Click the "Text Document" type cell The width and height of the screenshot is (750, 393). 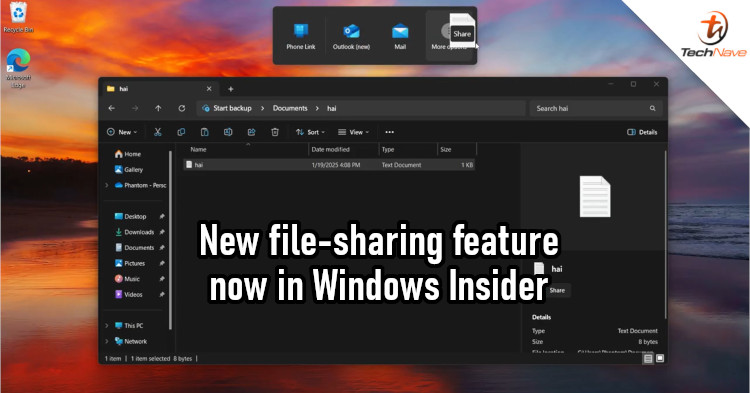pyautogui.click(x=401, y=165)
